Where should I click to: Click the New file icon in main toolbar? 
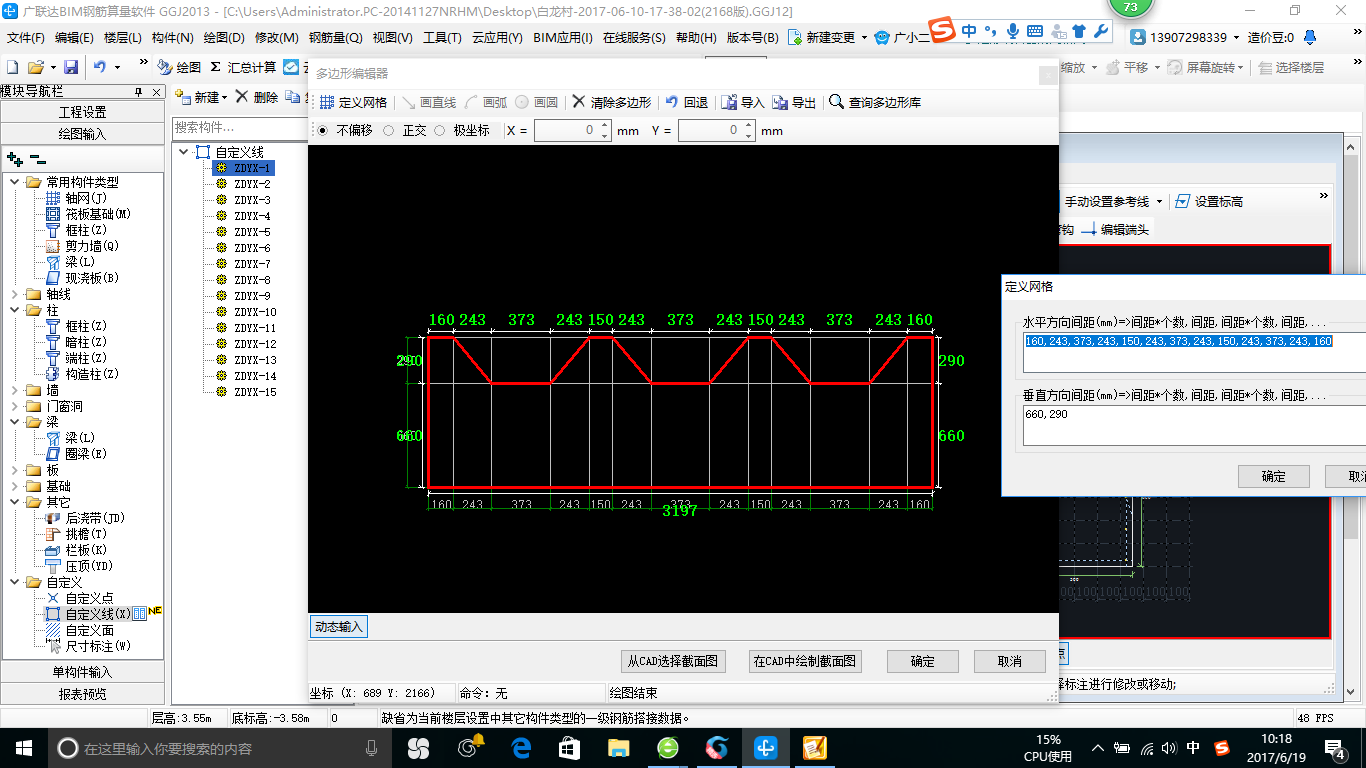pos(13,67)
